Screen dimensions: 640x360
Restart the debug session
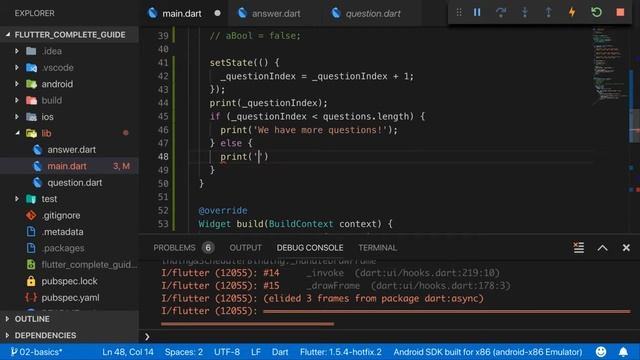(x=596, y=12)
